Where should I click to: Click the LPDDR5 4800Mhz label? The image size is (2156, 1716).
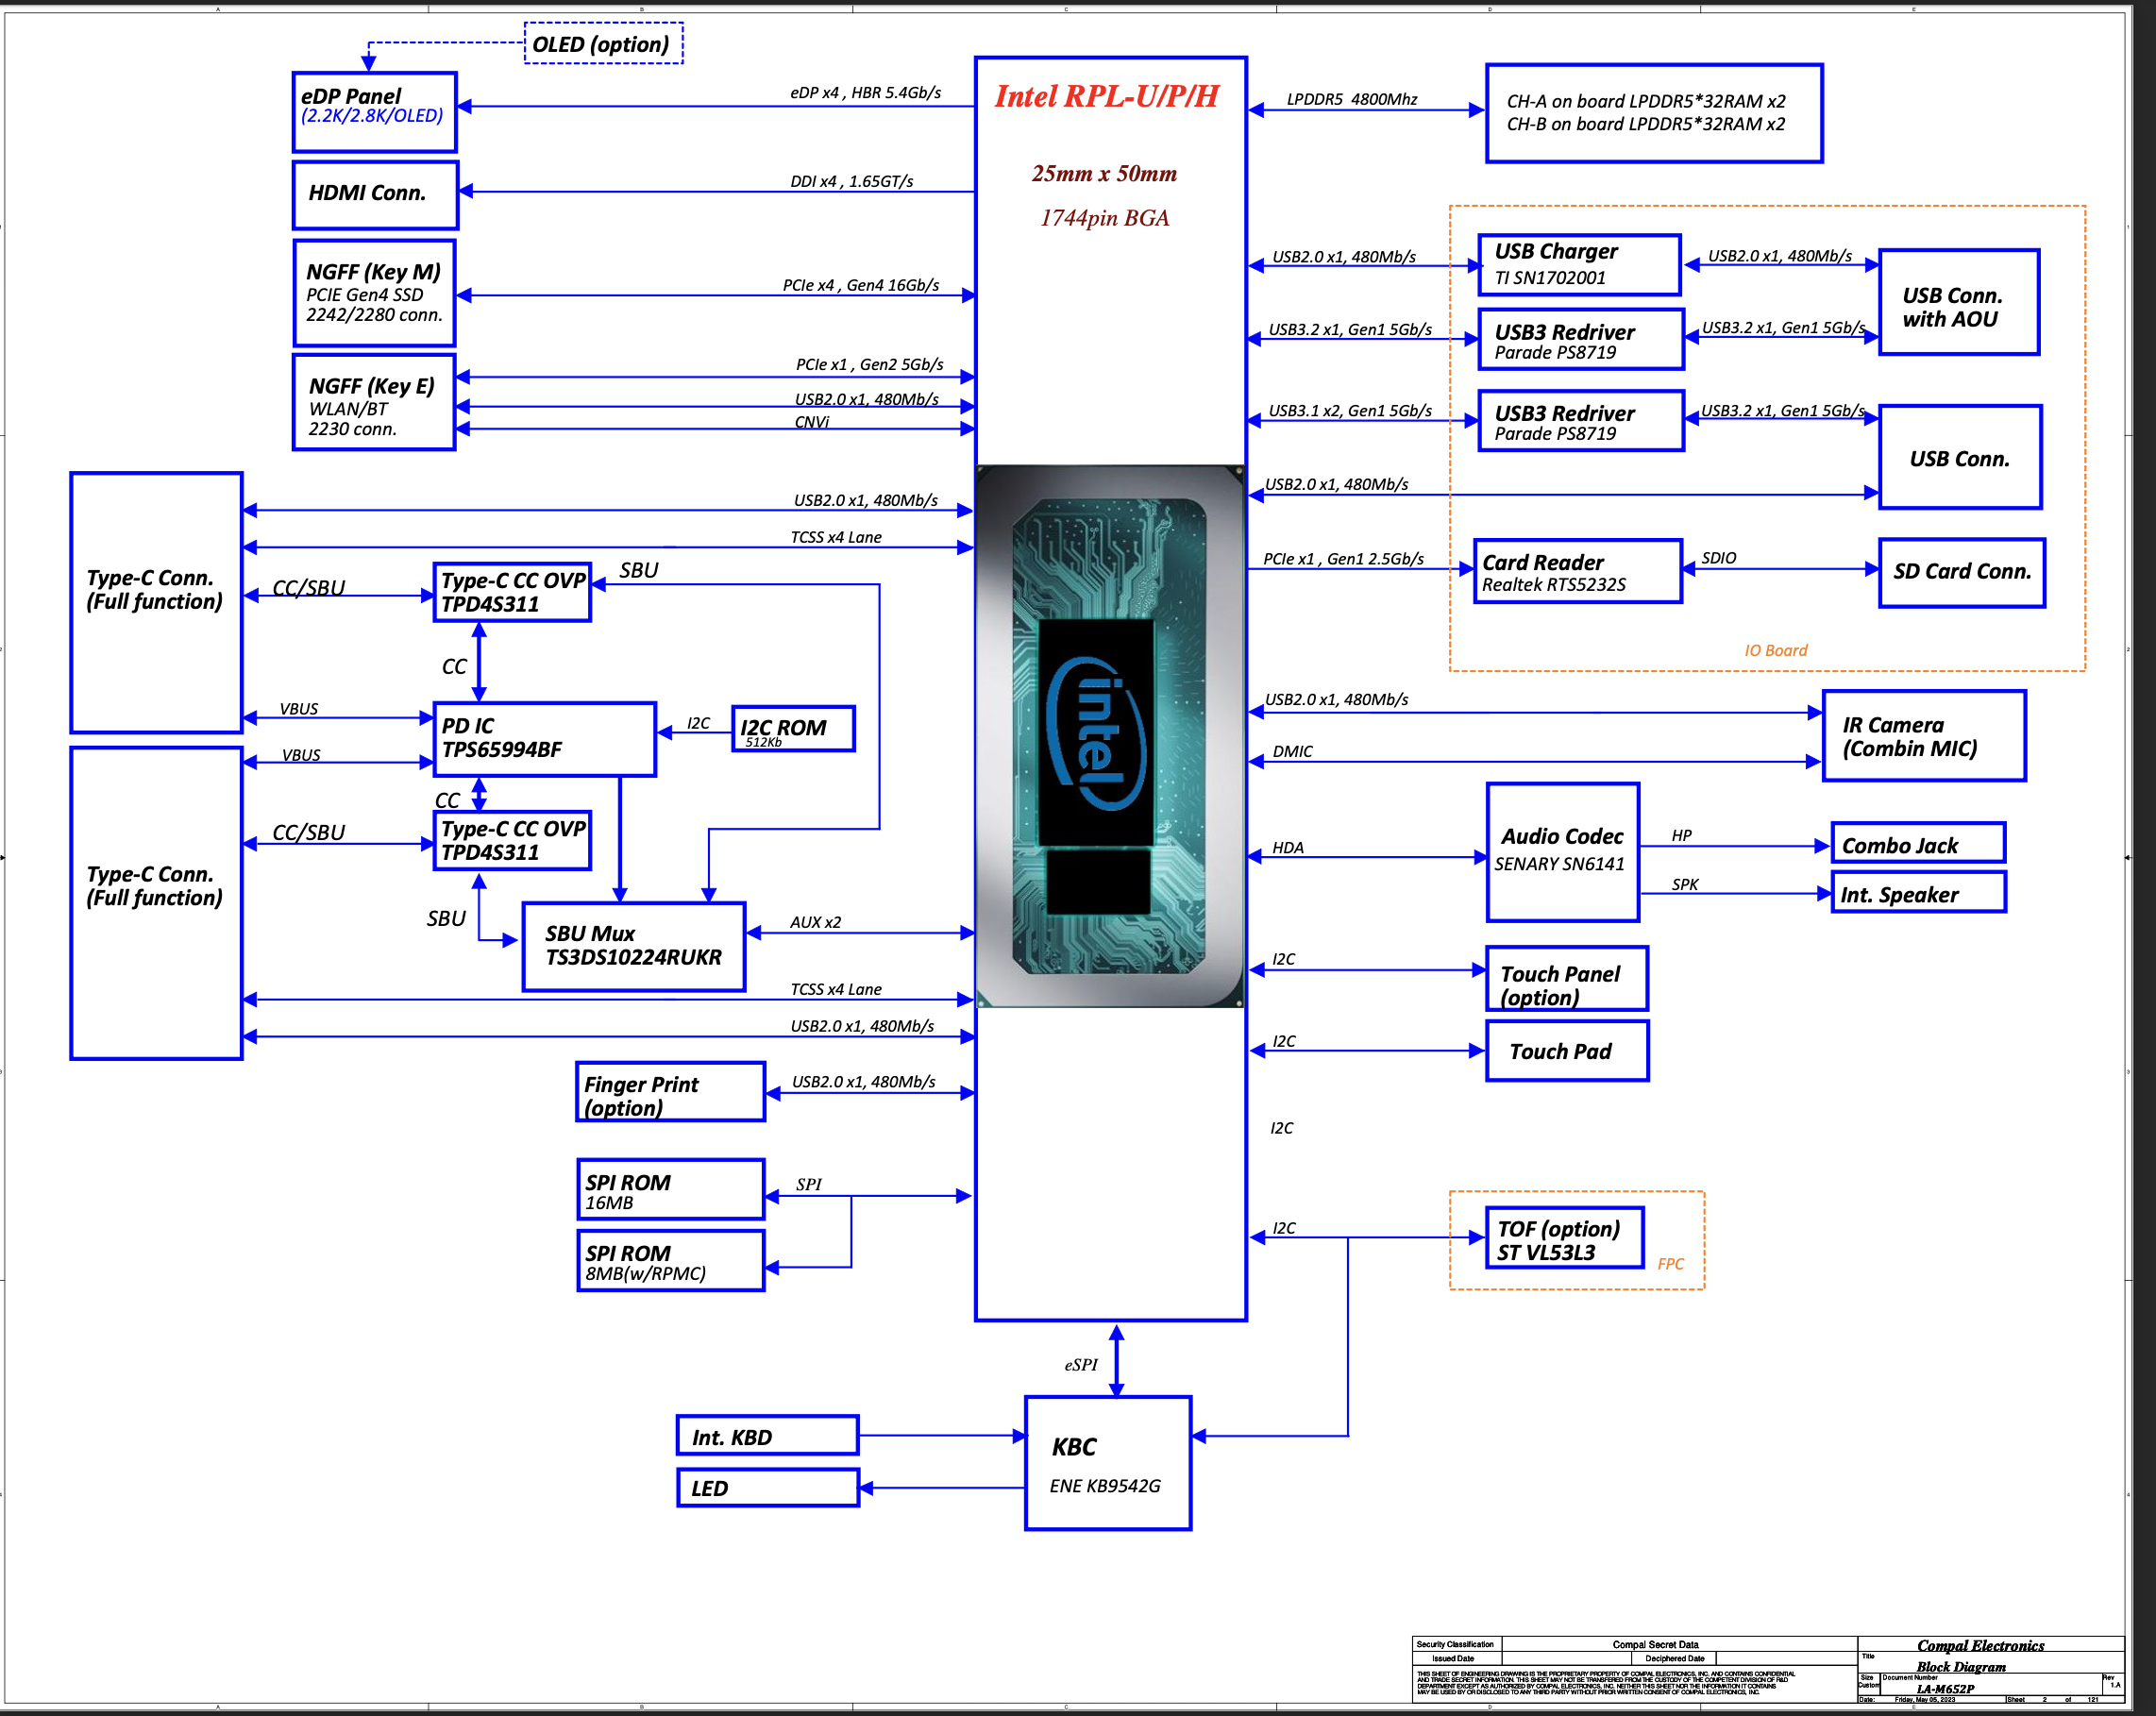tap(1351, 99)
